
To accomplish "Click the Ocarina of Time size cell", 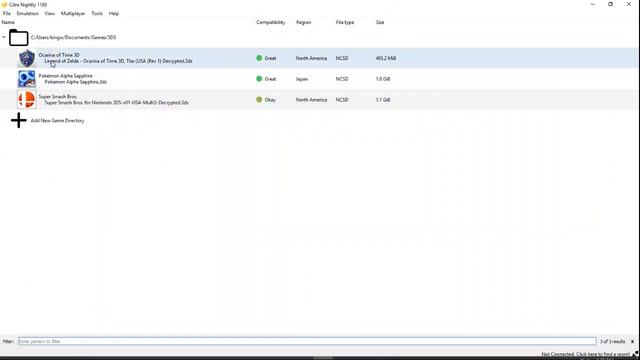I will tap(386, 58).
